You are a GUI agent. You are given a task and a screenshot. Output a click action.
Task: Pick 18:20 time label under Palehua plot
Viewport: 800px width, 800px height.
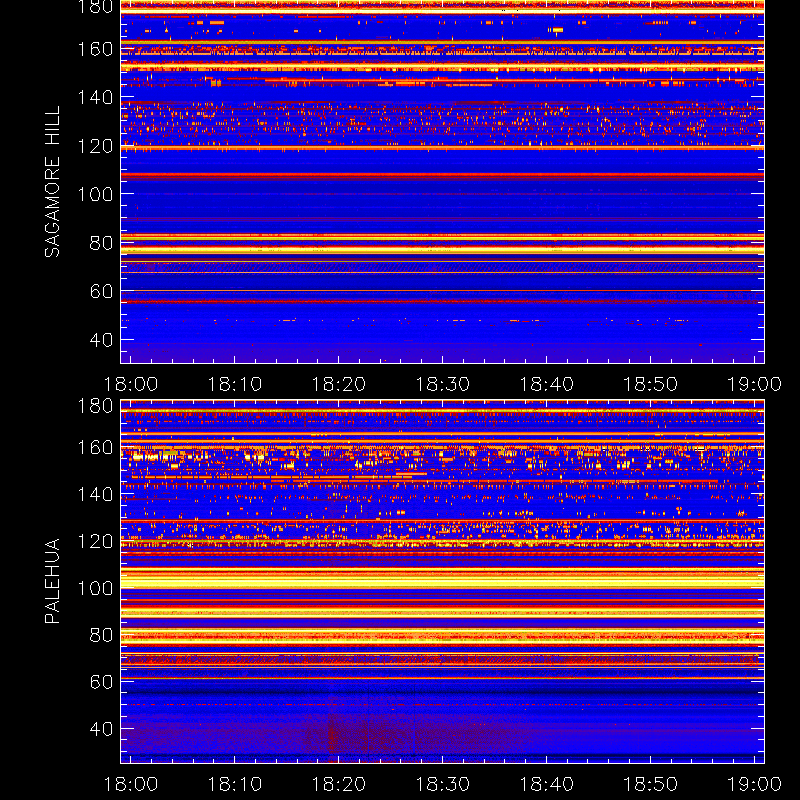pyautogui.click(x=339, y=784)
